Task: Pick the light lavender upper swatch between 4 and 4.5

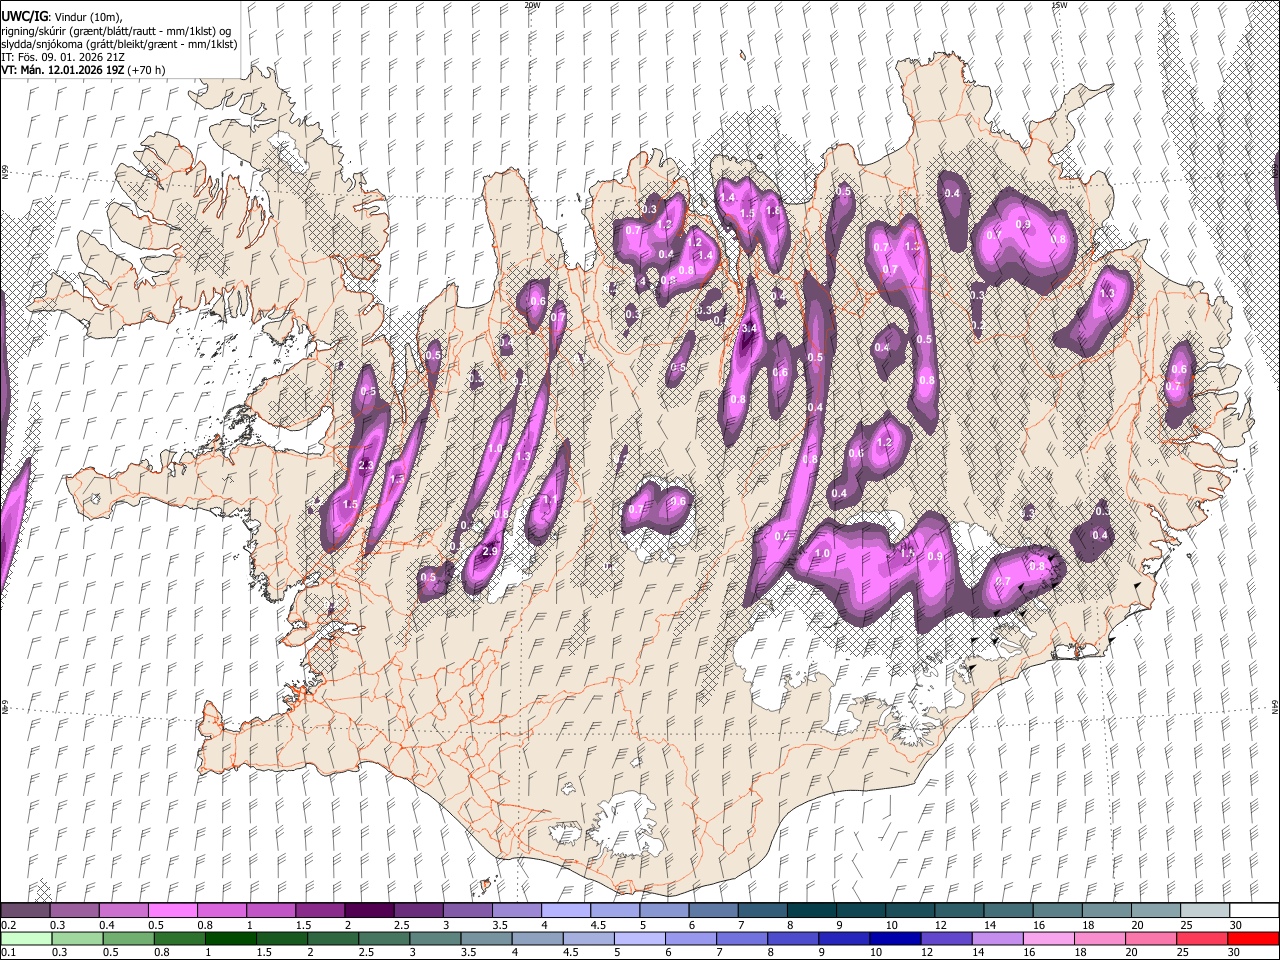Action: coord(565,910)
